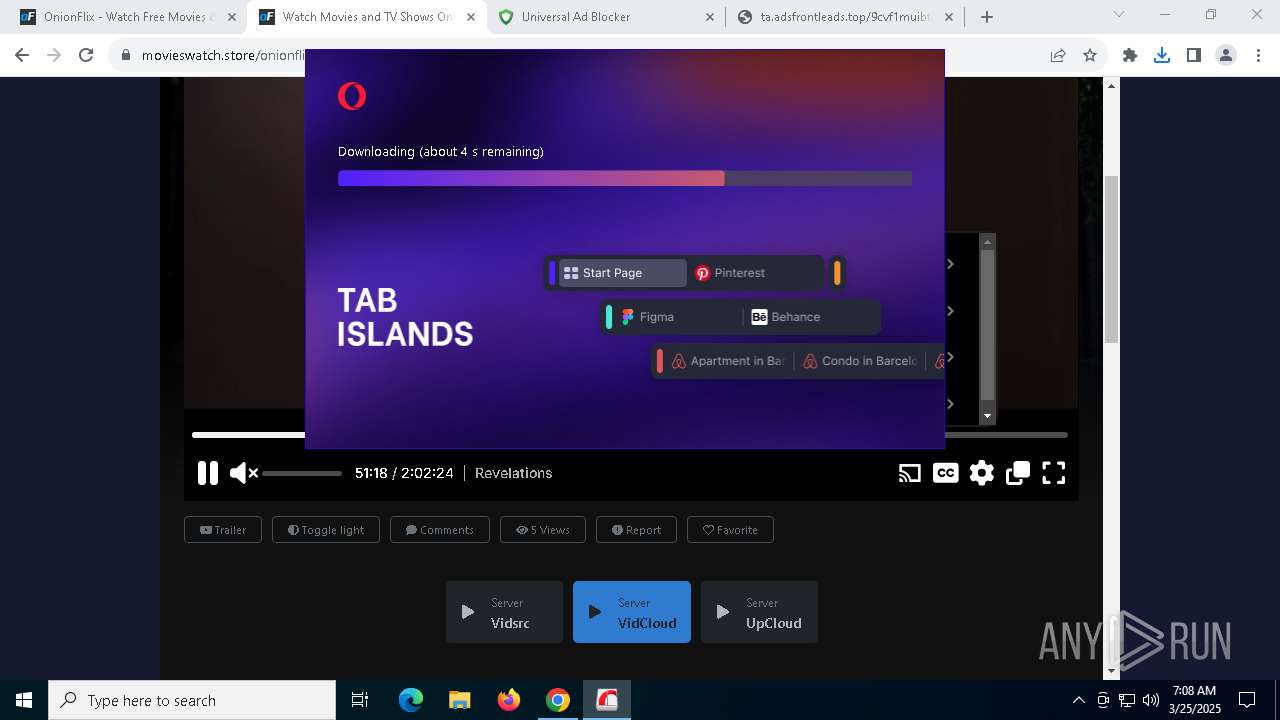Image resolution: width=1280 pixels, height=720 pixels.
Task: Open the notification center
Action: click(1247, 700)
